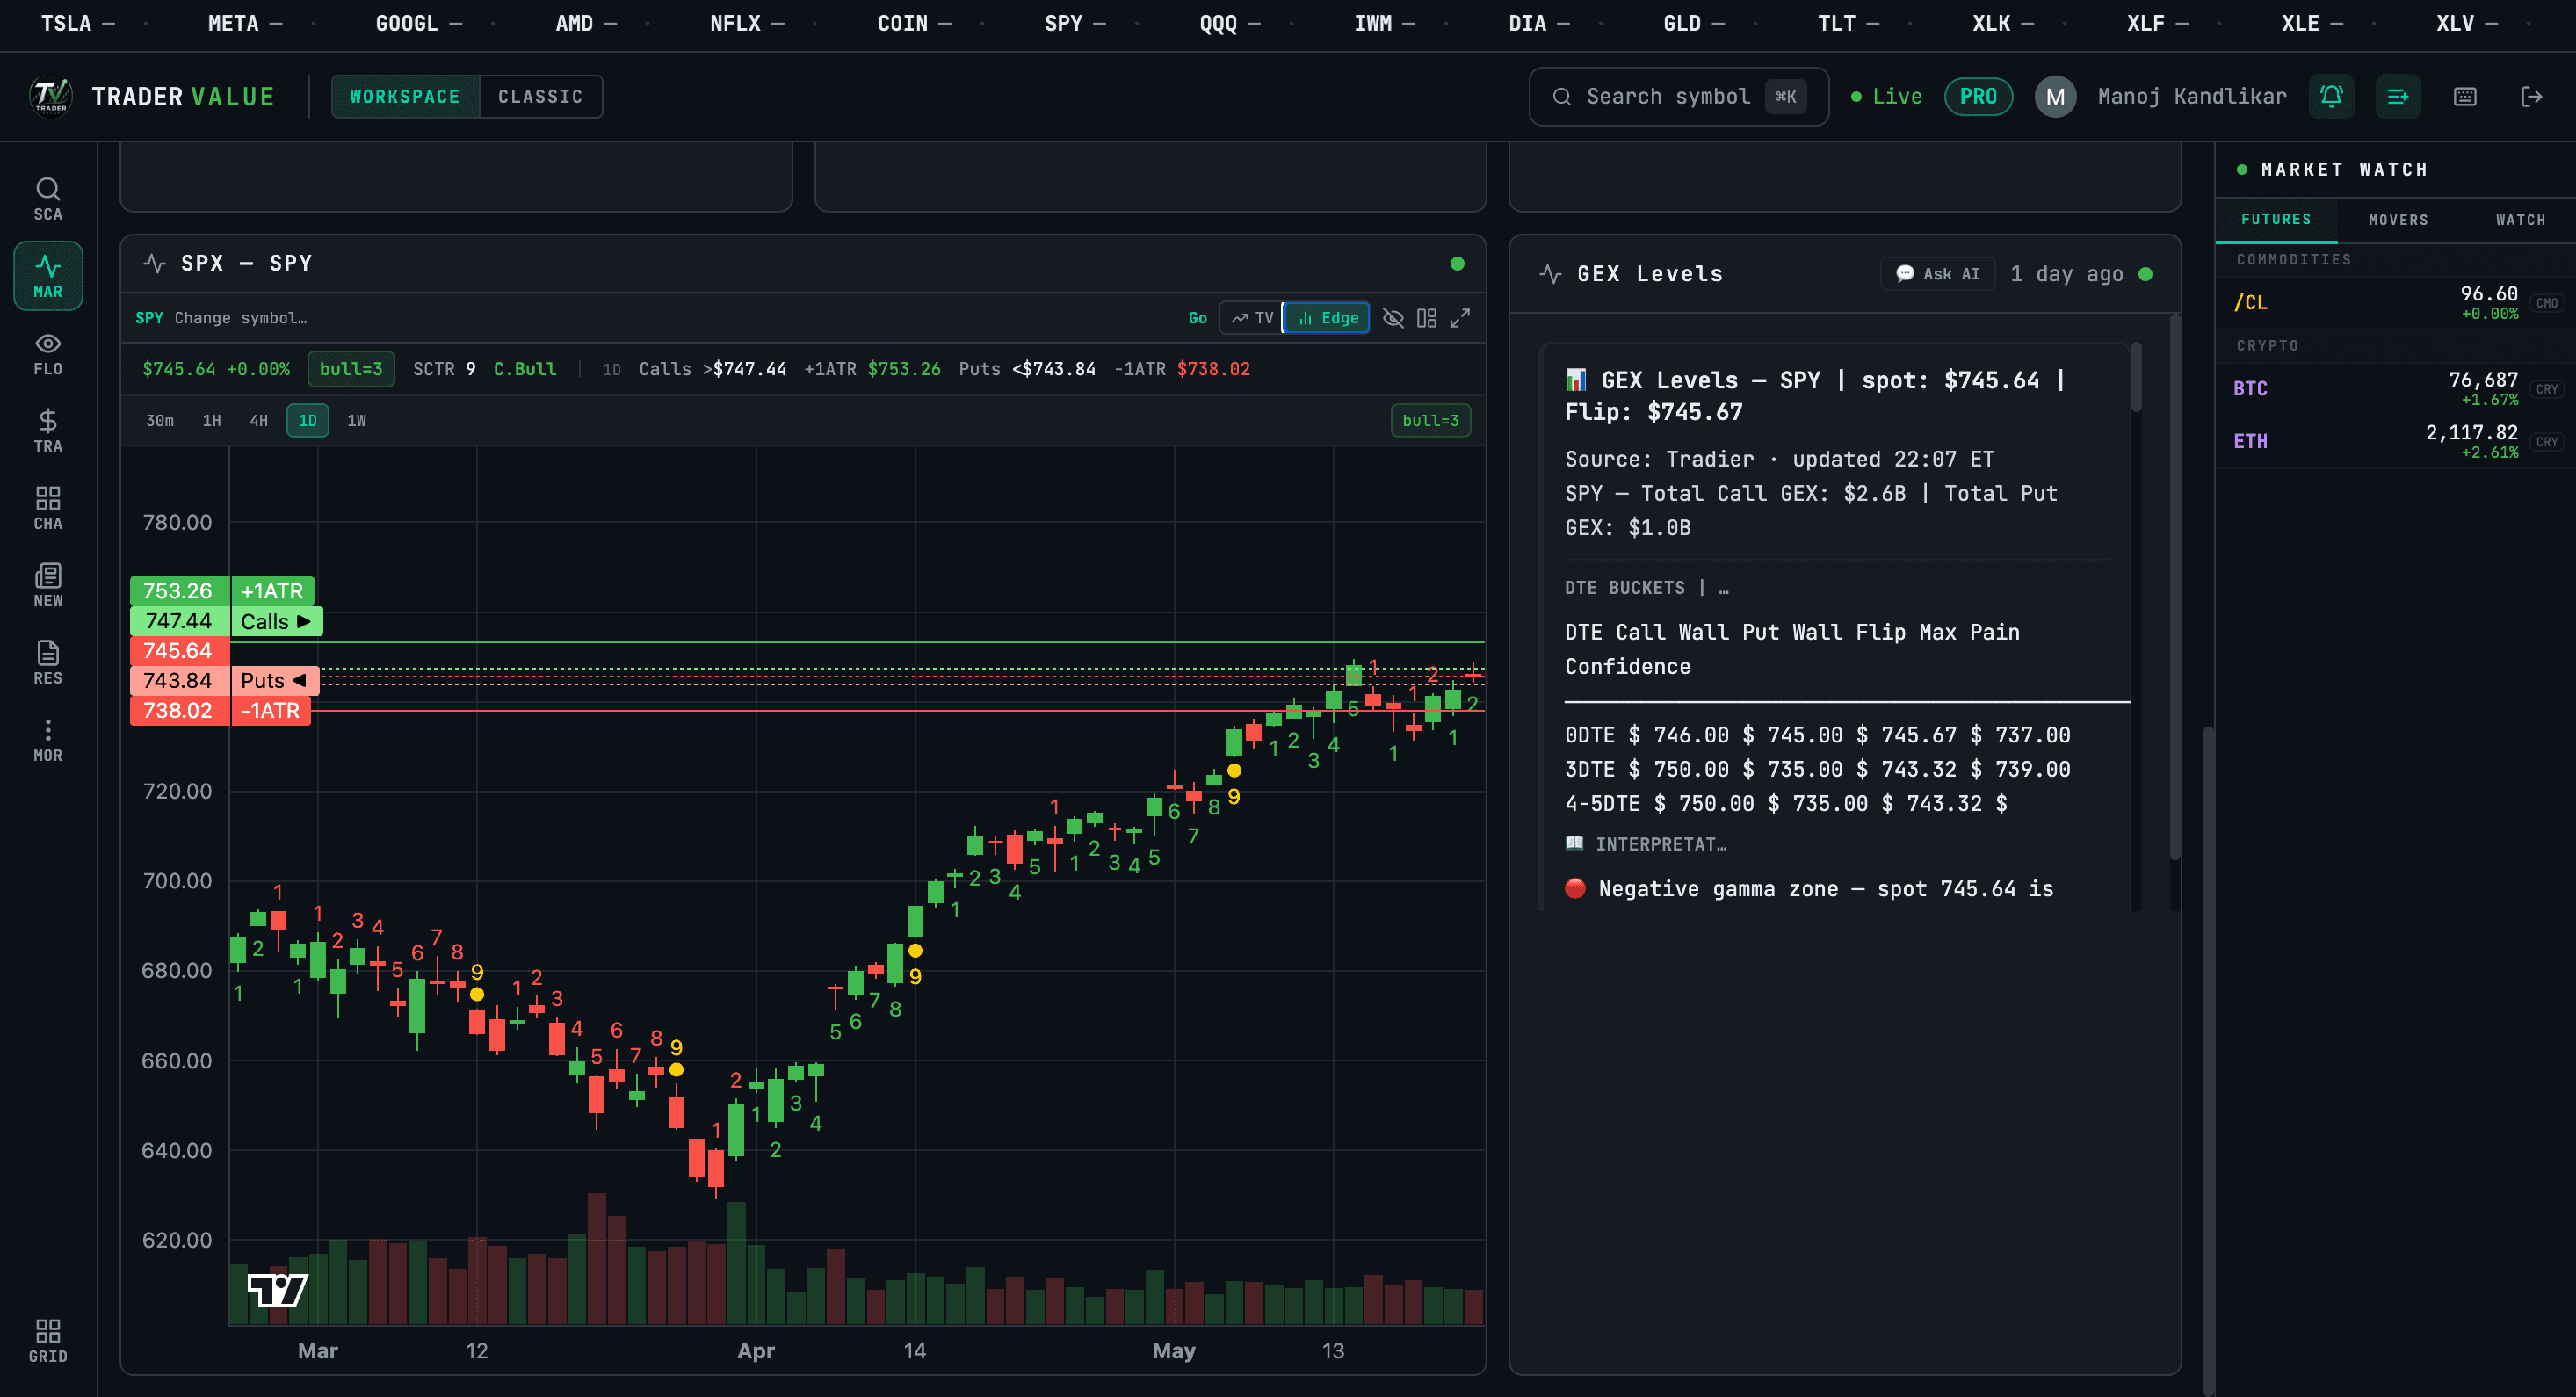
Task: Select NFLX in ticker strip
Action: [735, 23]
